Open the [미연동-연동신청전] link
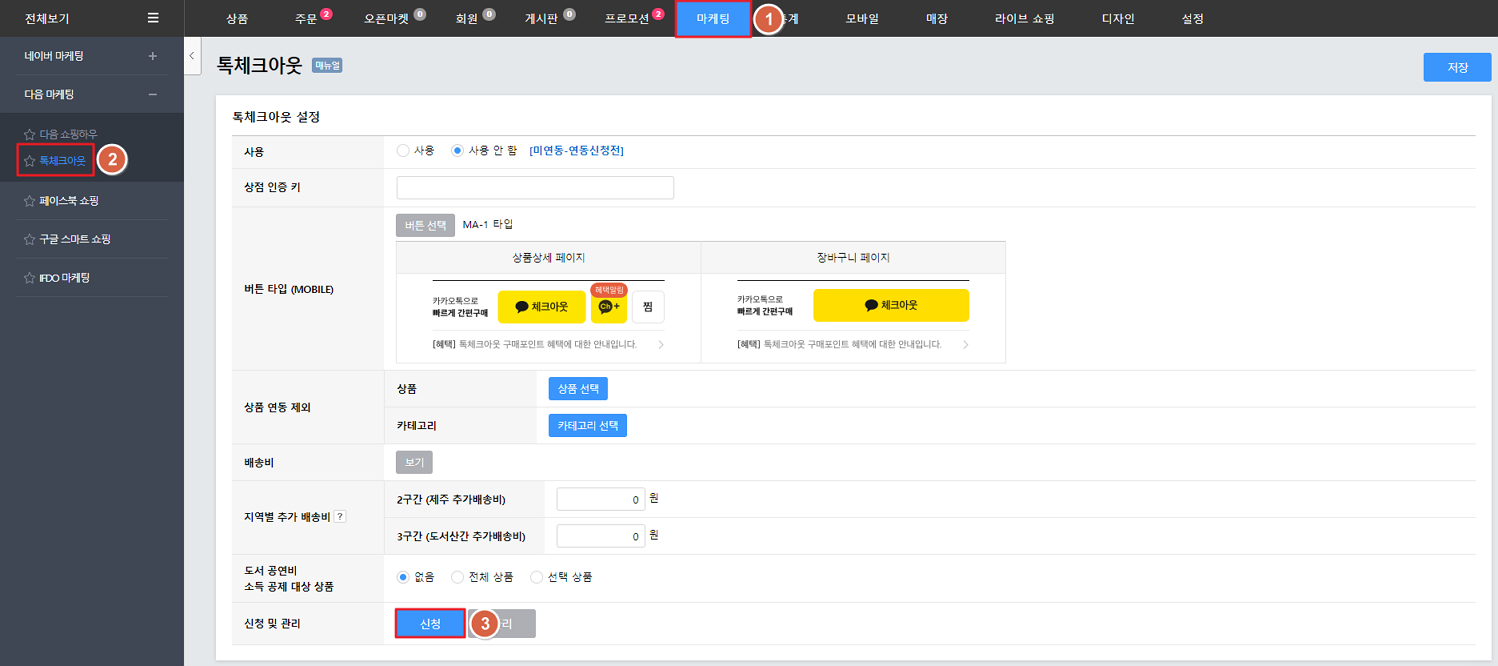 tap(576, 151)
